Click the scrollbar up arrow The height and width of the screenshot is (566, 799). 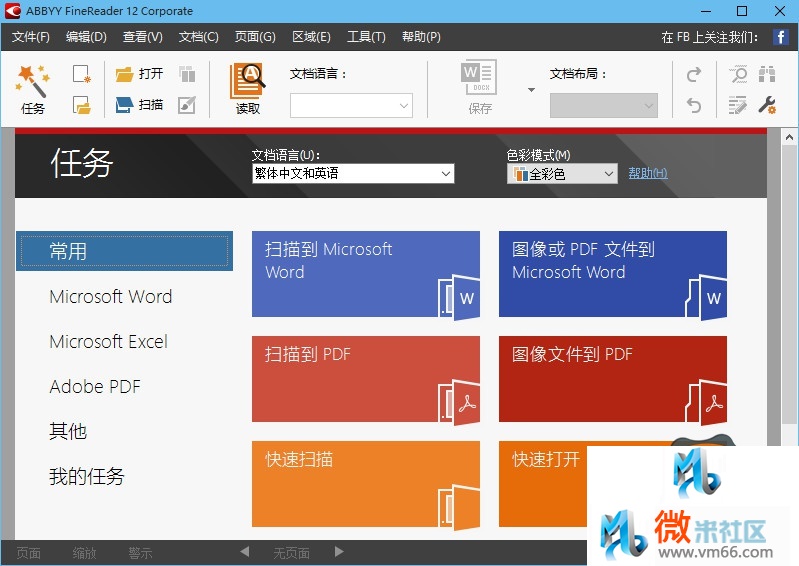point(788,137)
